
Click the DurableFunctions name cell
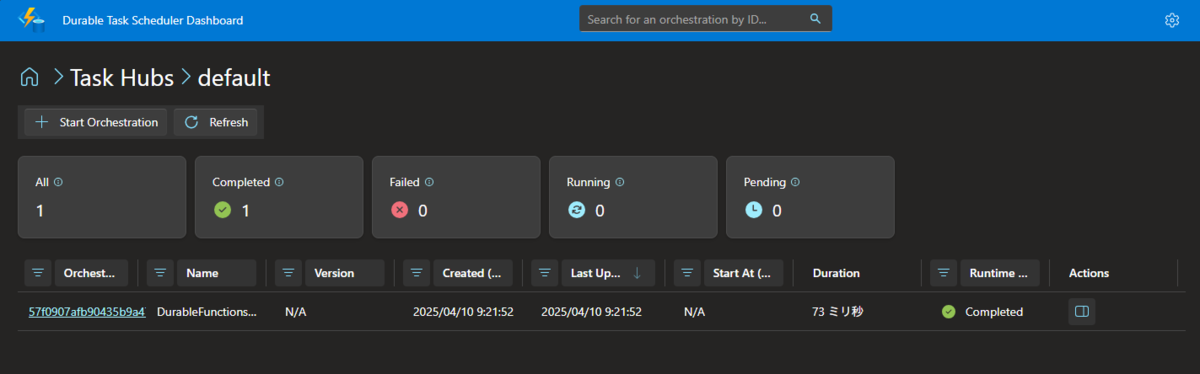click(207, 312)
